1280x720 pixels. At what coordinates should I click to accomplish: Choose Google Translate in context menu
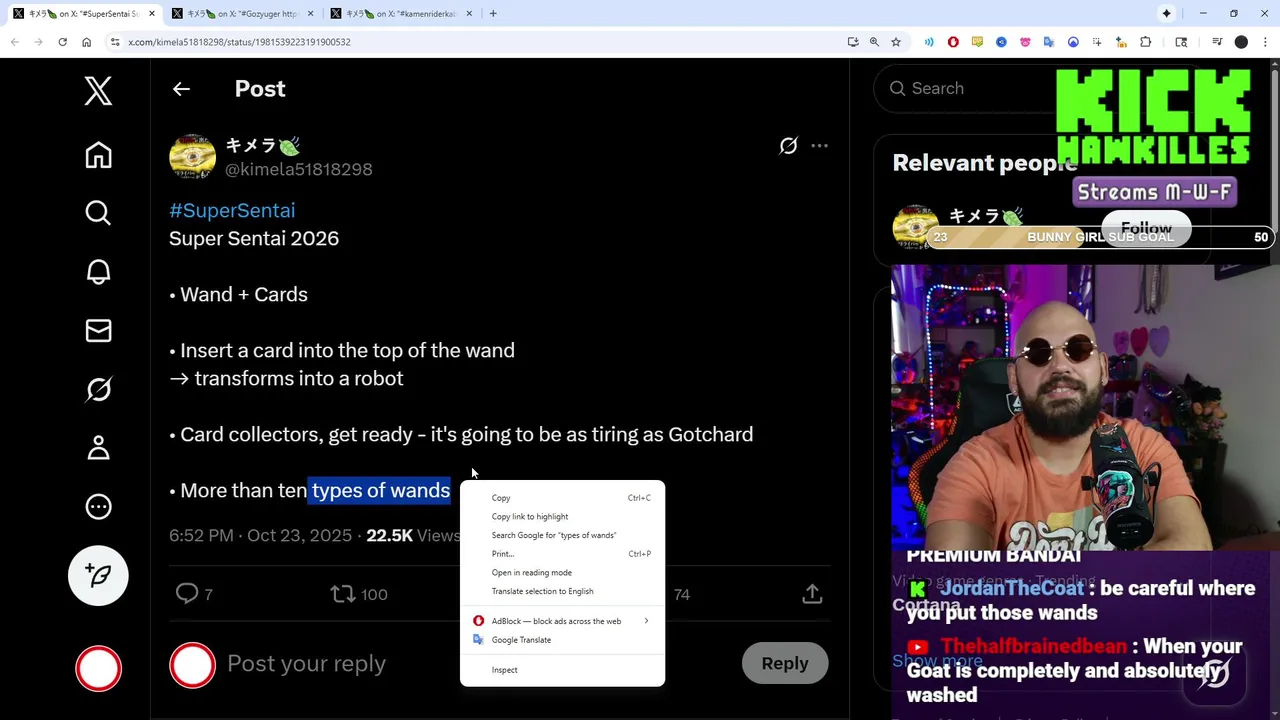pyautogui.click(x=562, y=640)
